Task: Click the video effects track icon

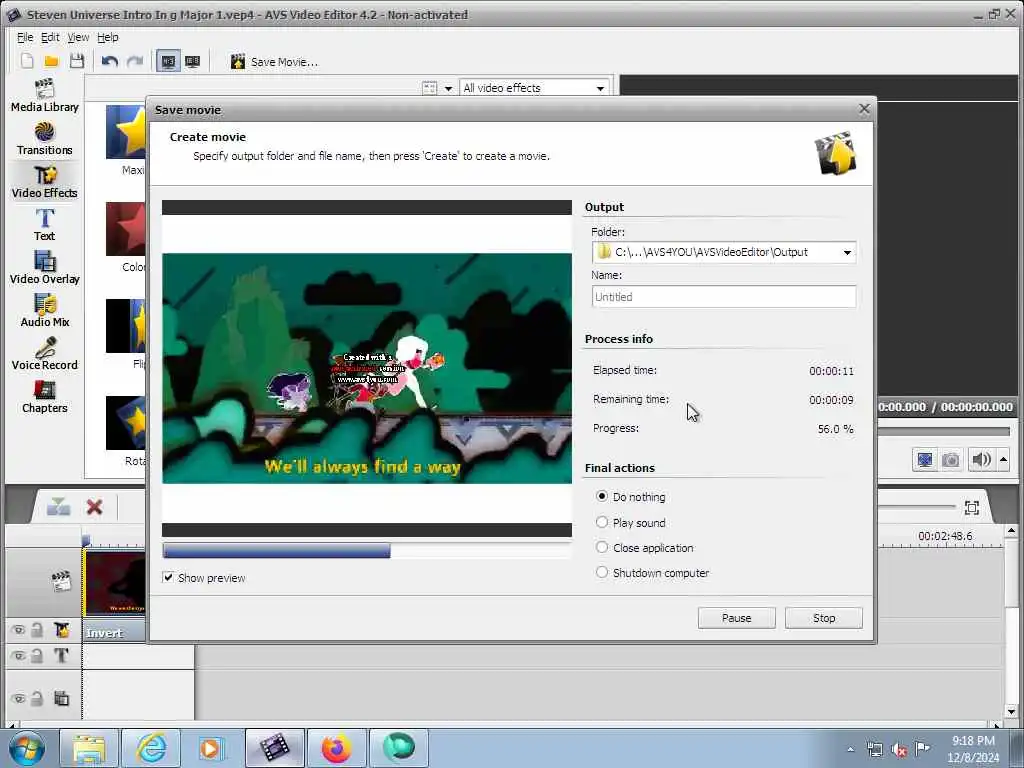Action: (61, 630)
